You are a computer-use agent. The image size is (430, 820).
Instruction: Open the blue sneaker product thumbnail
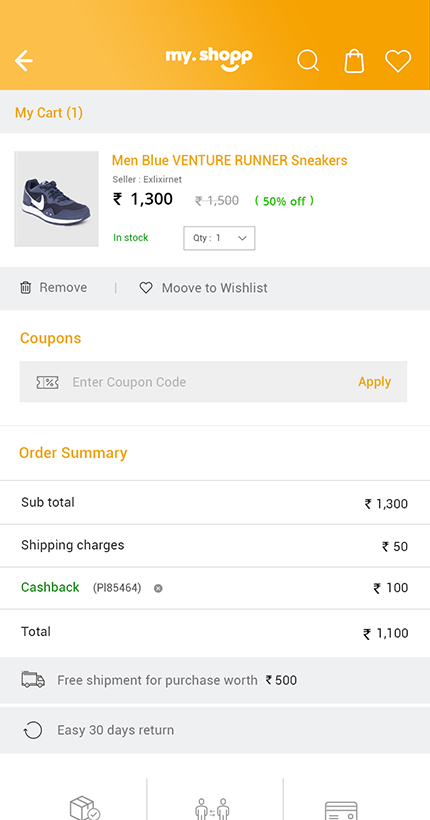pos(56,199)
